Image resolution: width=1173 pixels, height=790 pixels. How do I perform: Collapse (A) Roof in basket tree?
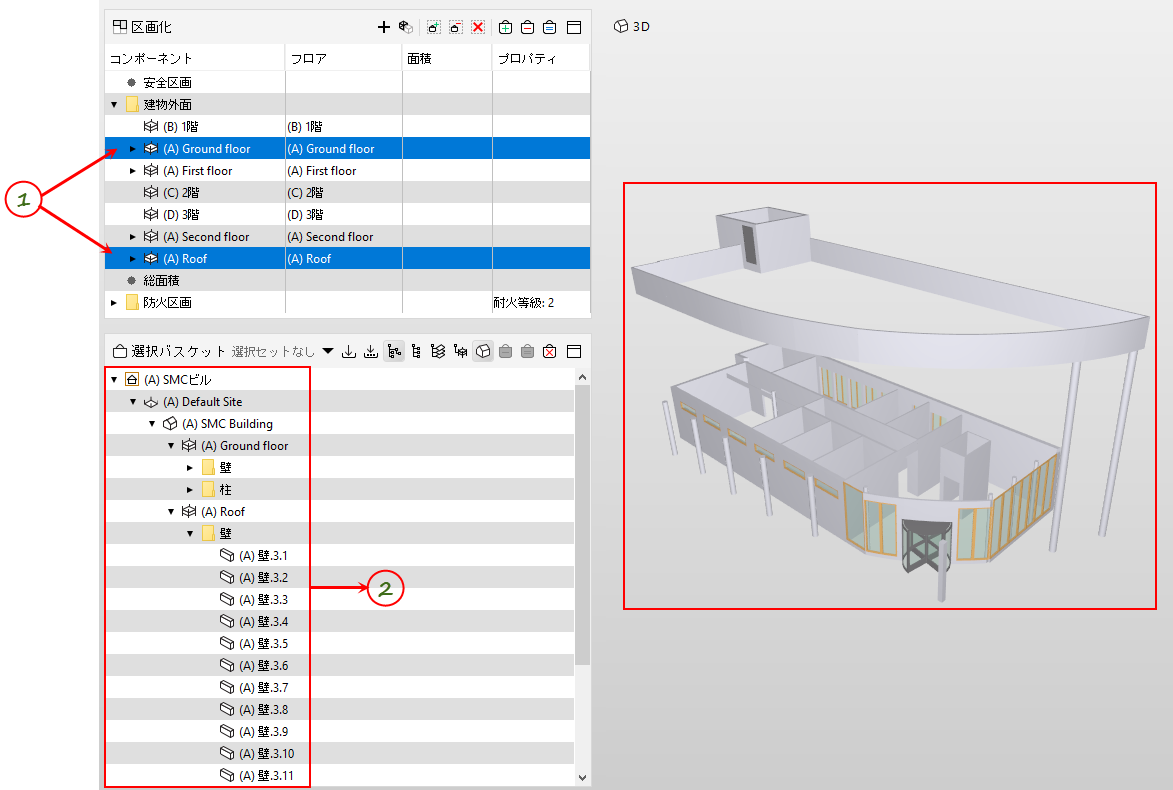[171, 512]
